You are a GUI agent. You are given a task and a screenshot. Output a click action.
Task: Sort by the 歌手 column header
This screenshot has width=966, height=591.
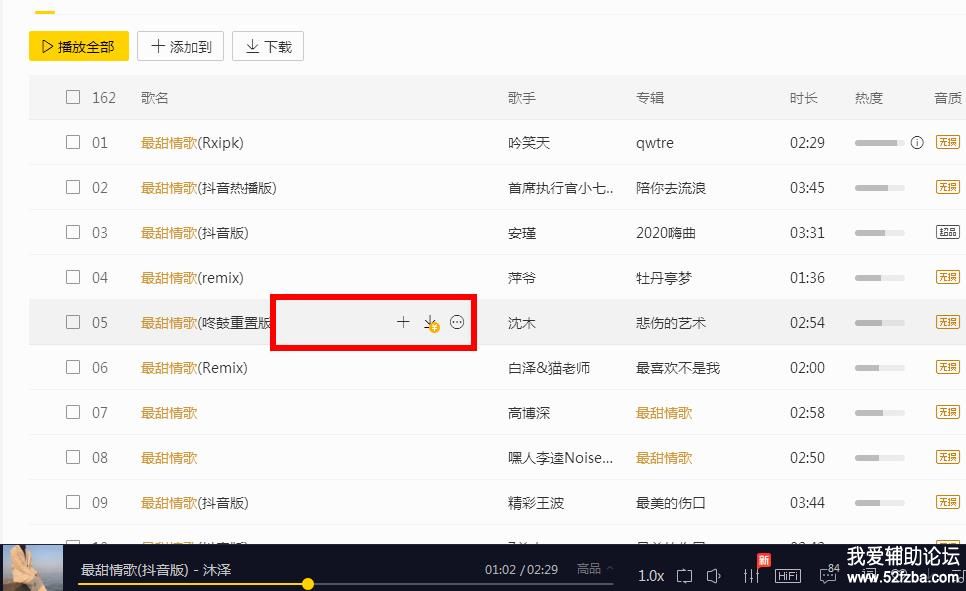pos(522,97)
